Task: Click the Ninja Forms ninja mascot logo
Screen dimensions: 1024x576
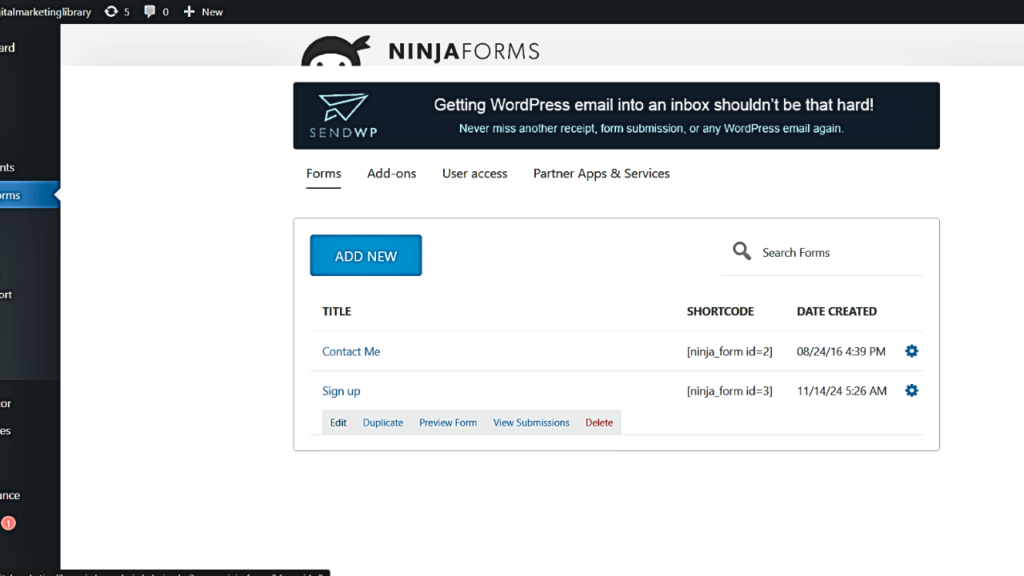Action: 335,48
